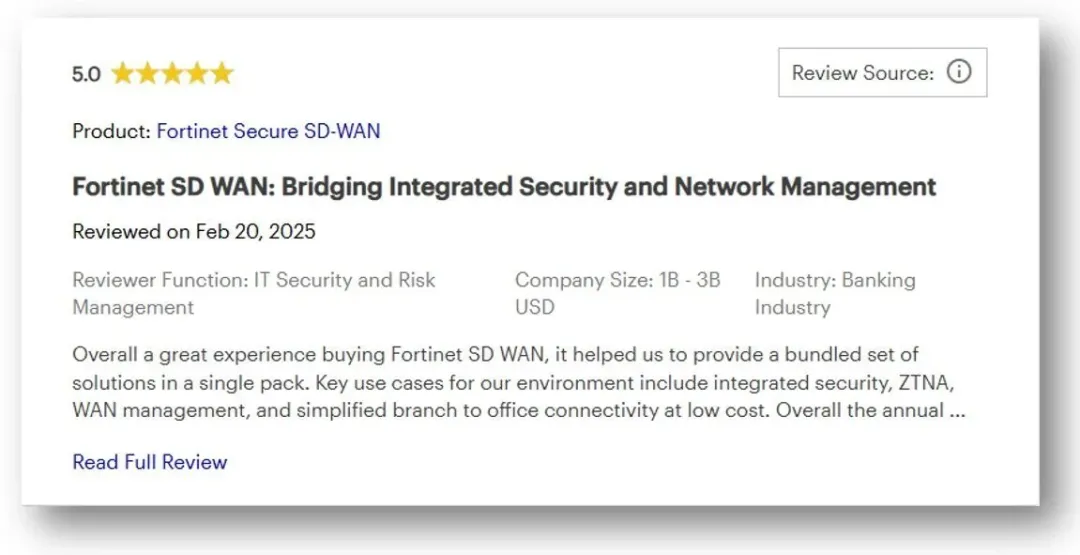Select the middle star of the rating
The height and width of the screenshot is (555, 1080).
coord(172,73)
